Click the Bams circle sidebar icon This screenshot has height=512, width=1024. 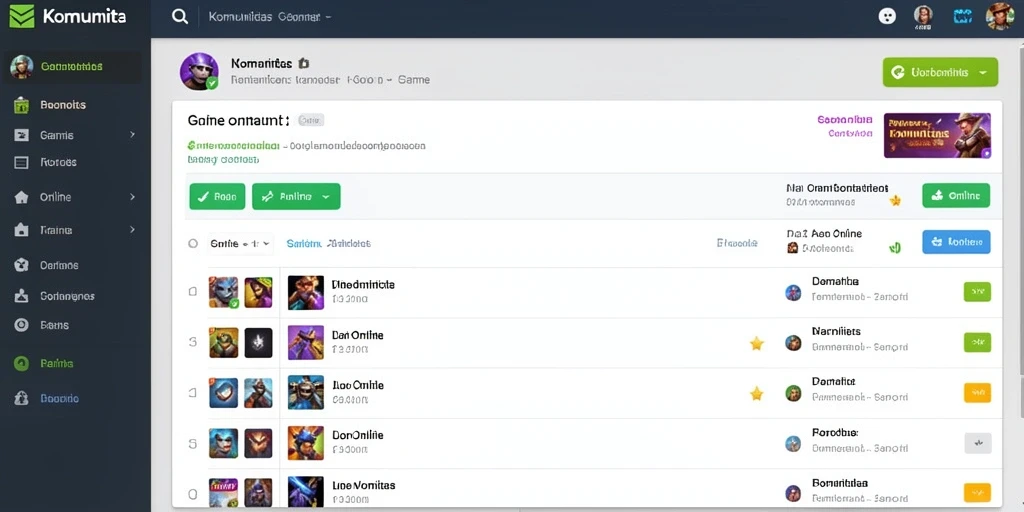22,325
